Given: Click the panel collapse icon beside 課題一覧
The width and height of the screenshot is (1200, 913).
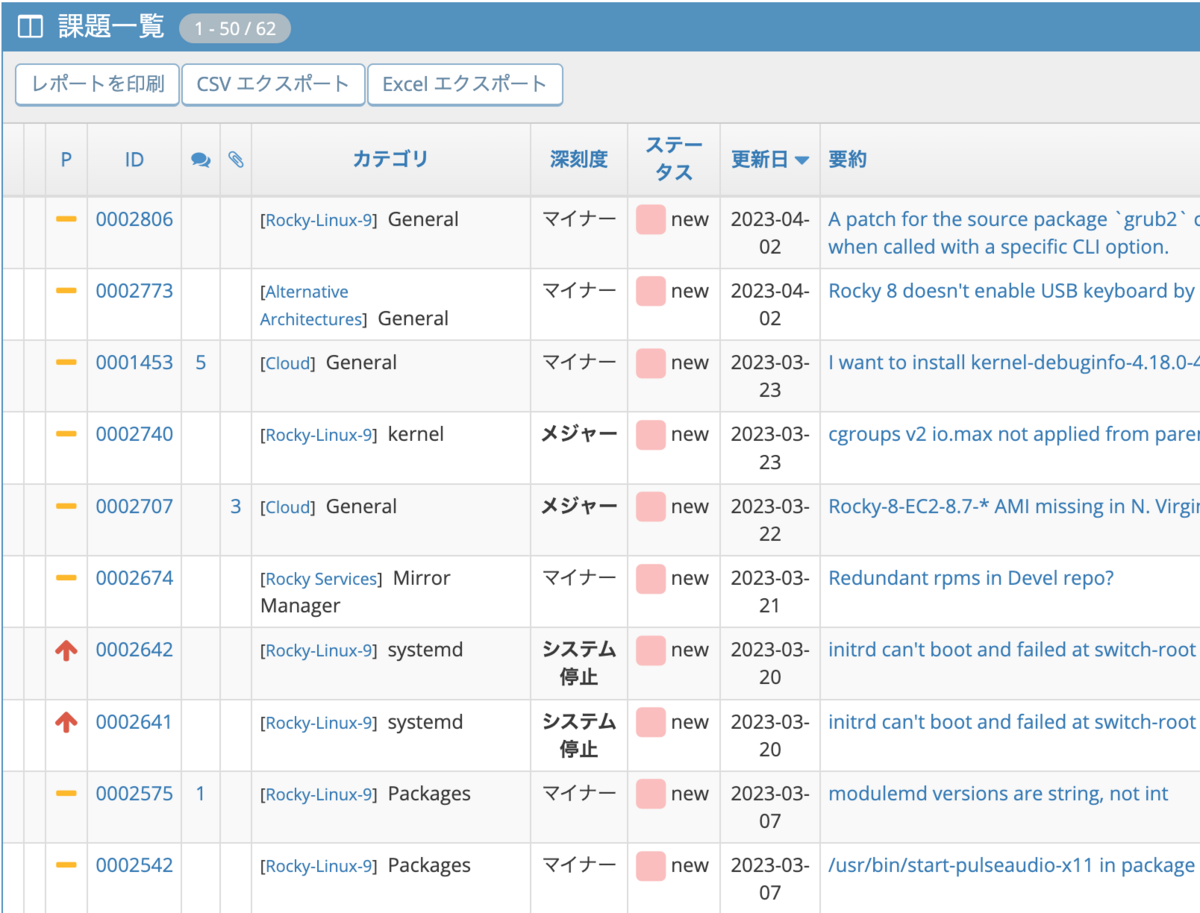Looking at the screenshot, I should coord(30,27).
